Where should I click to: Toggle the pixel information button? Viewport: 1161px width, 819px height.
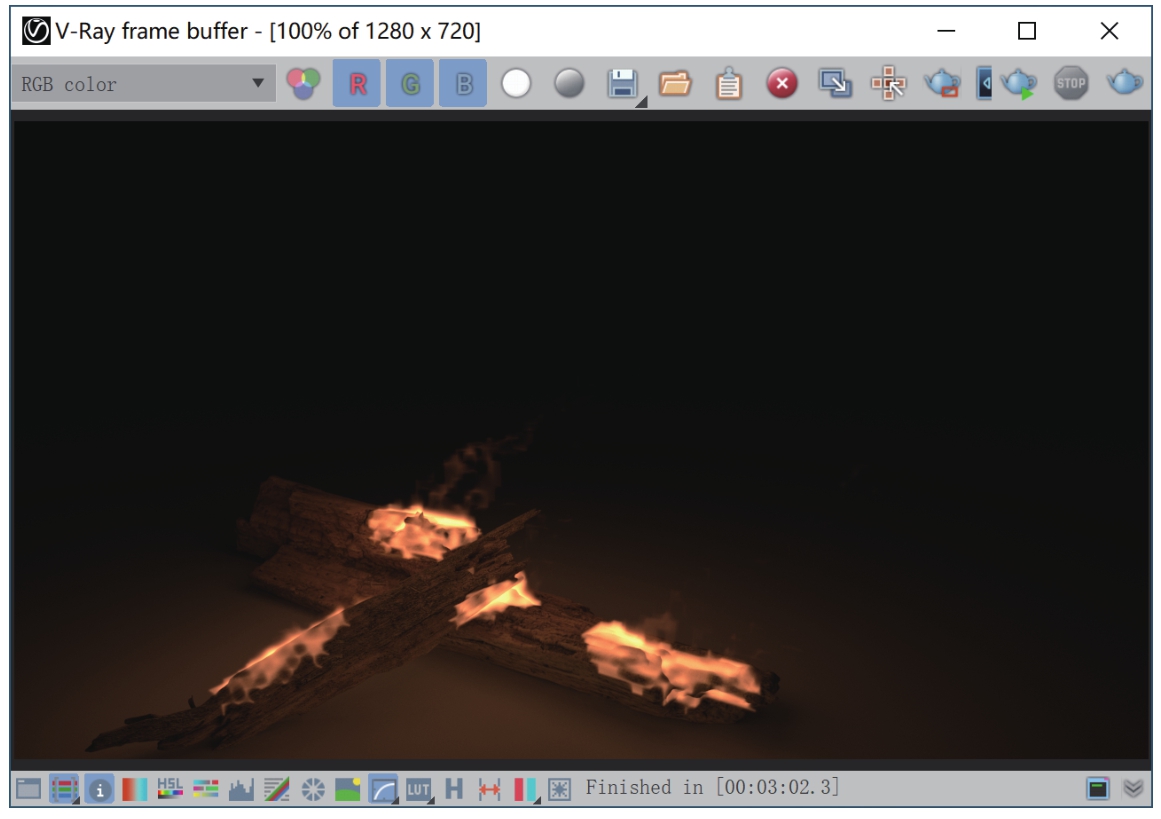click(101, 789)
